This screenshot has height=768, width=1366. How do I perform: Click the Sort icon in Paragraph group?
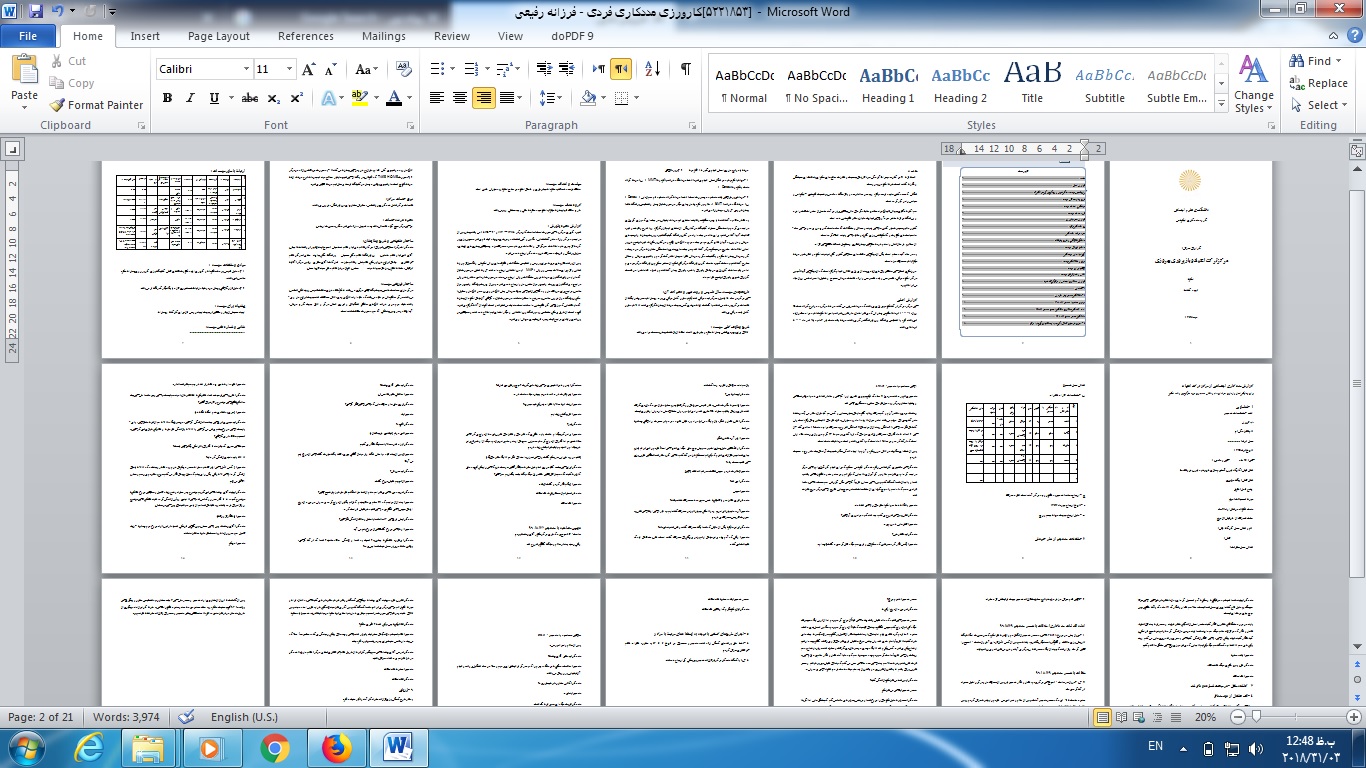coord(653,69)
